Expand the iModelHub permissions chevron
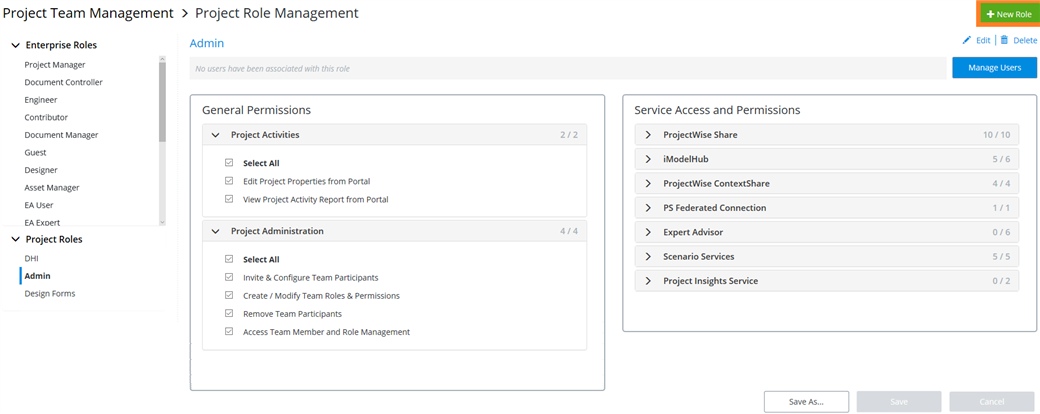This screenshot has height=414, width=1040. click(648, 159)
